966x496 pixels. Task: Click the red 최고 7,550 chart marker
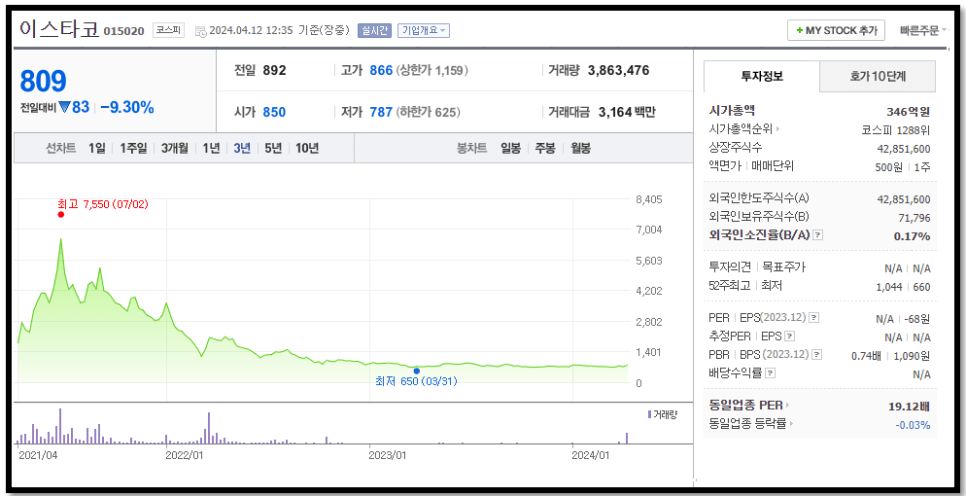(60, 214)
